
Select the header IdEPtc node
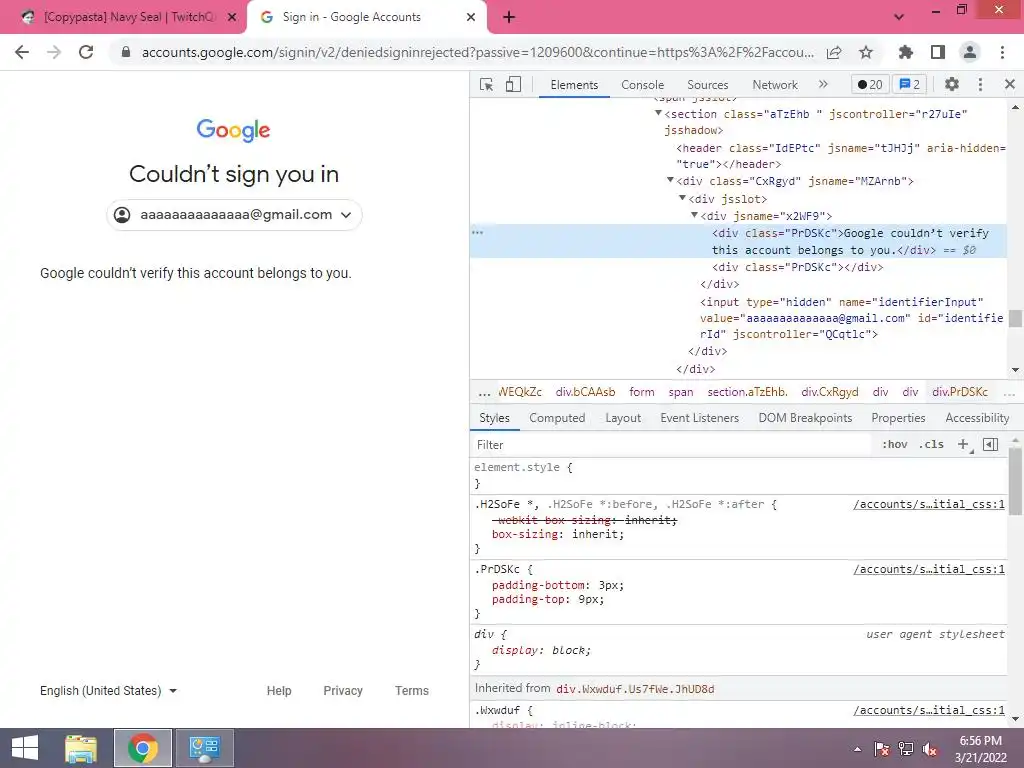(x=840, y=156)
